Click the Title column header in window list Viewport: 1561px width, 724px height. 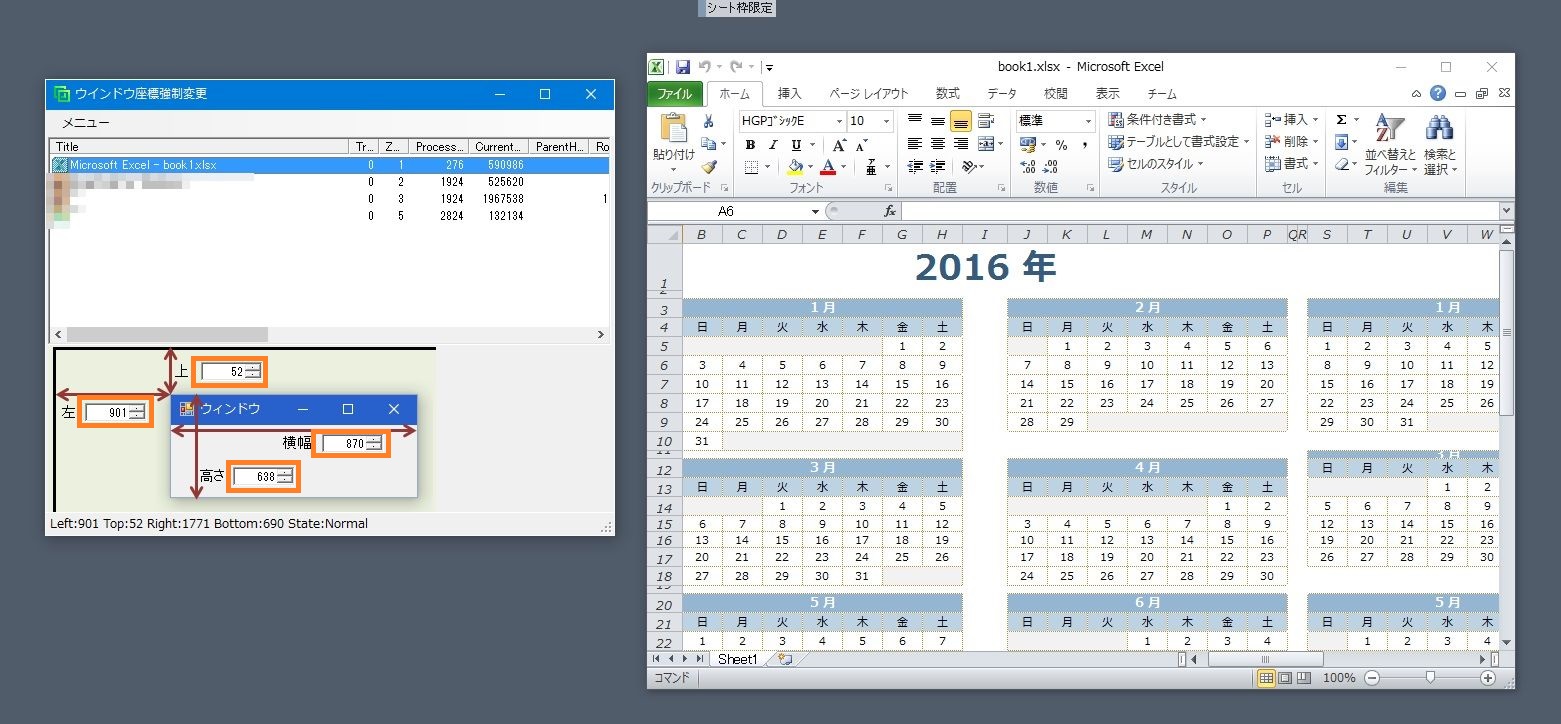pos(199,147)
